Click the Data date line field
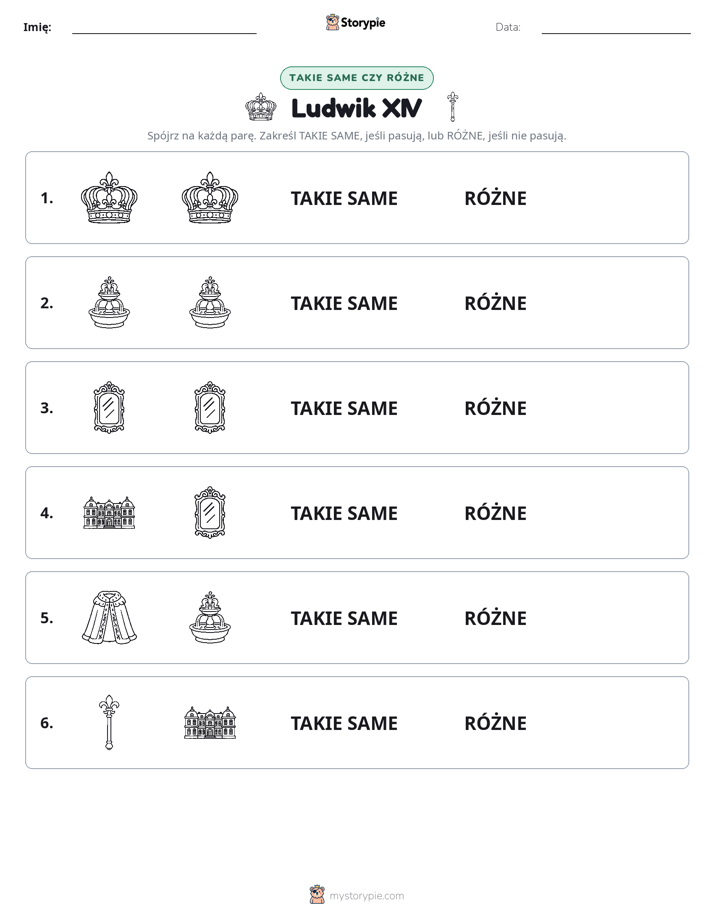Image resolution: width=714 pixels, height=924 pixels. [x=616, y=27]
